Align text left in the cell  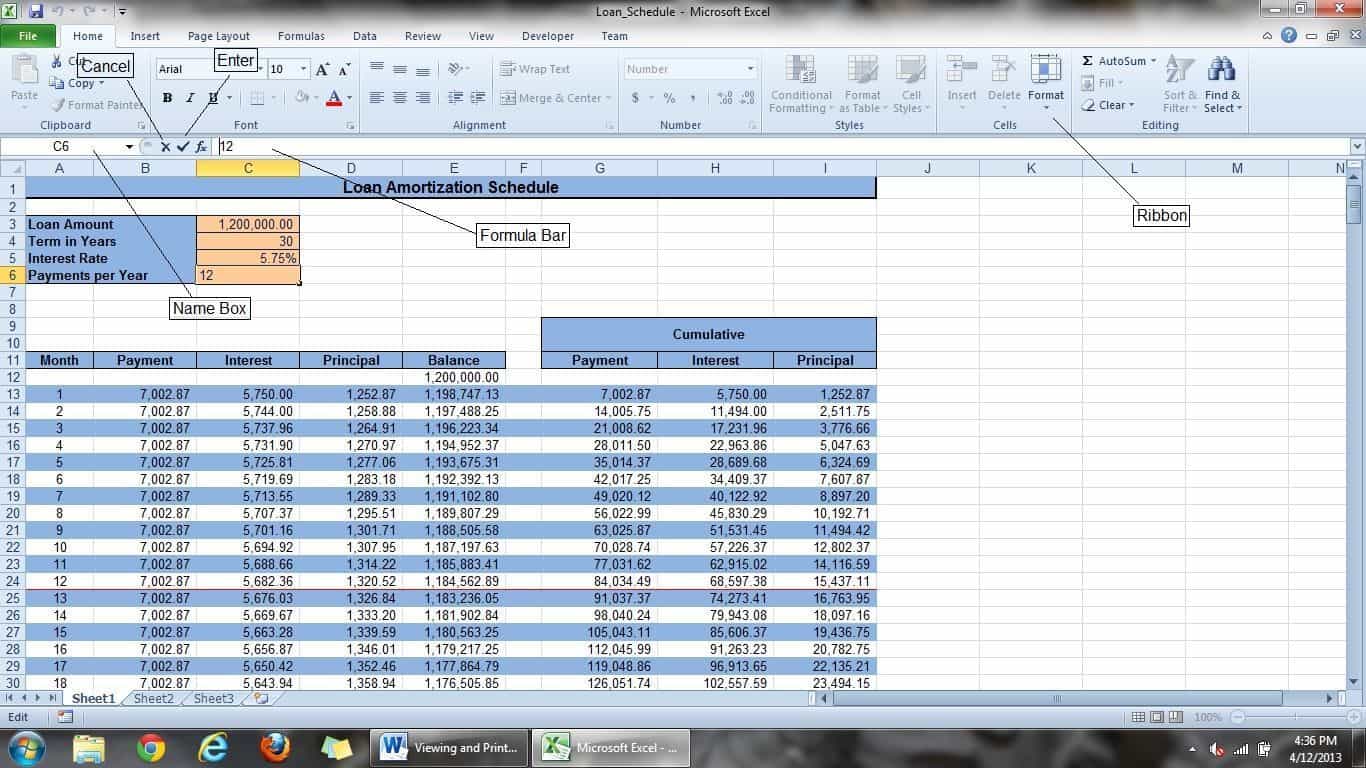coord(377,98)
